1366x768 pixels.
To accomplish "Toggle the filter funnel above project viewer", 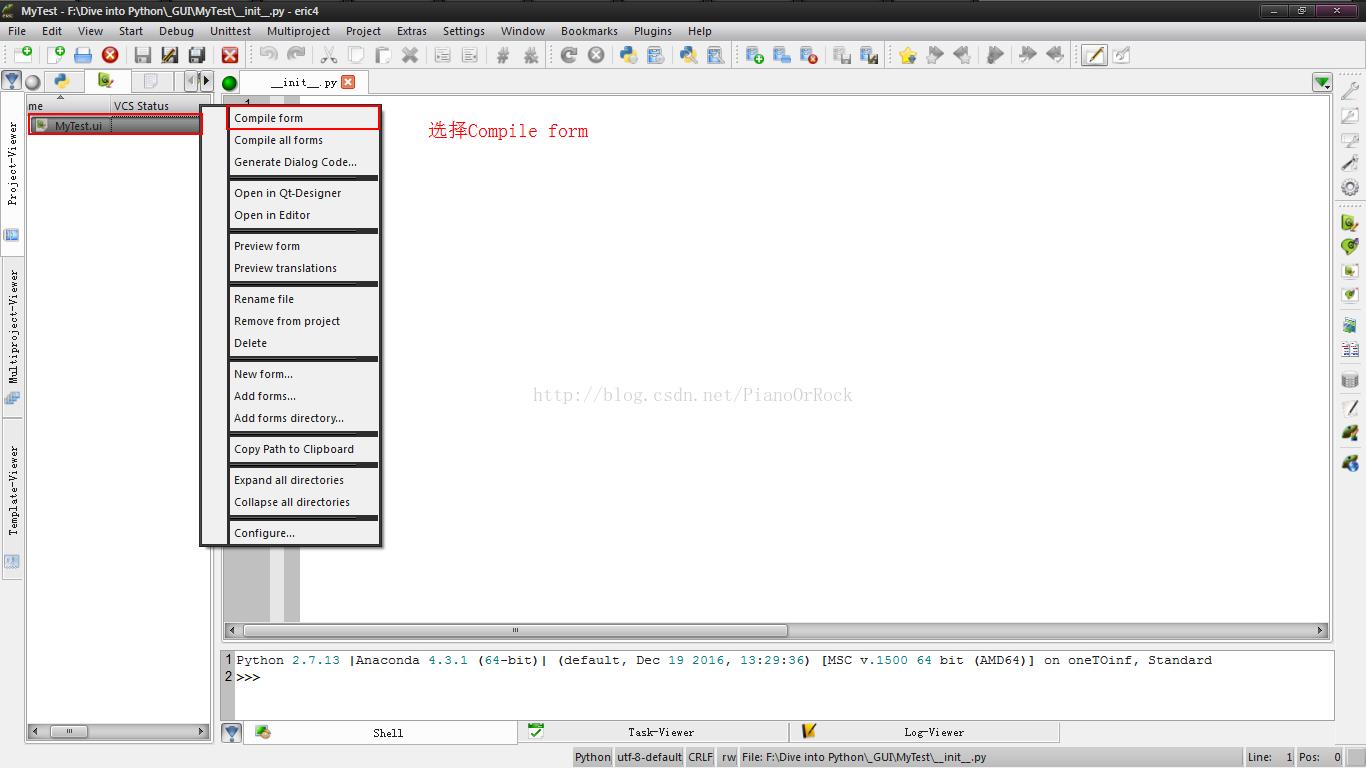I will pyautogui.click(x=11, y=81).
